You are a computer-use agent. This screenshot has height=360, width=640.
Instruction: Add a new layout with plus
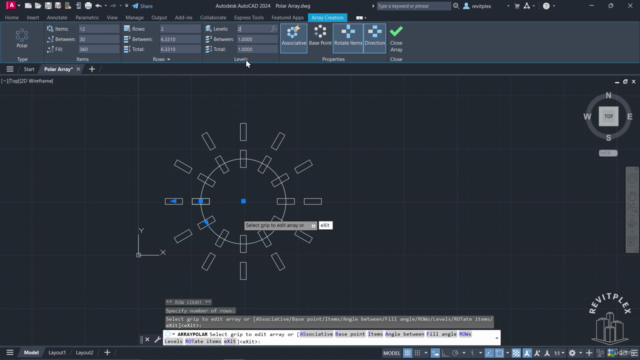107,352
